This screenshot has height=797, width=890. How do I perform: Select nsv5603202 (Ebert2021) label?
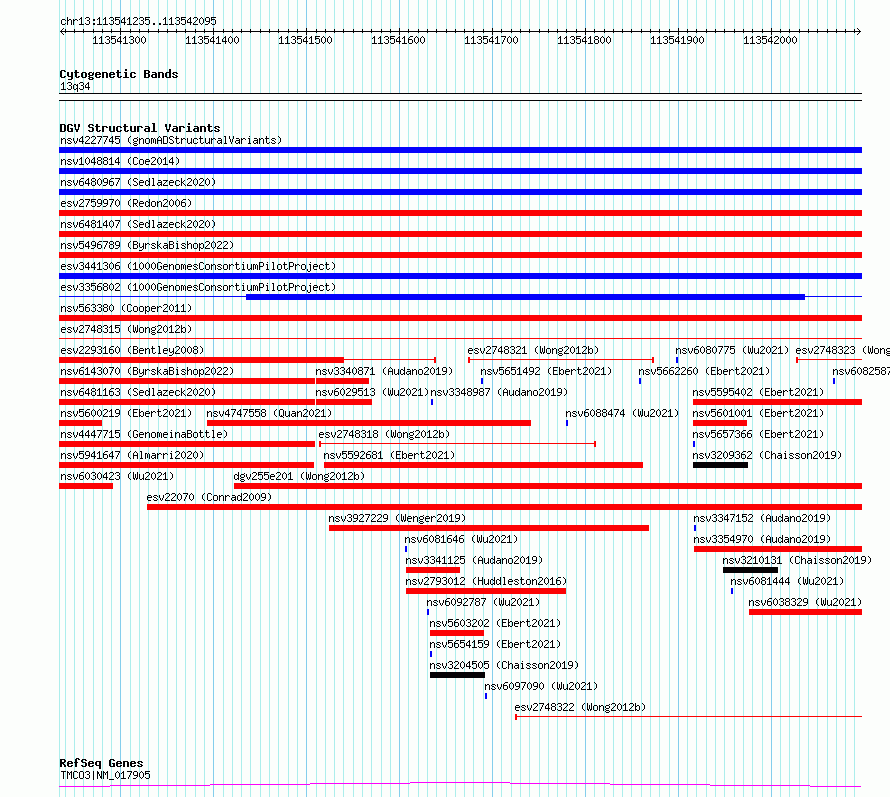point(495,623)
